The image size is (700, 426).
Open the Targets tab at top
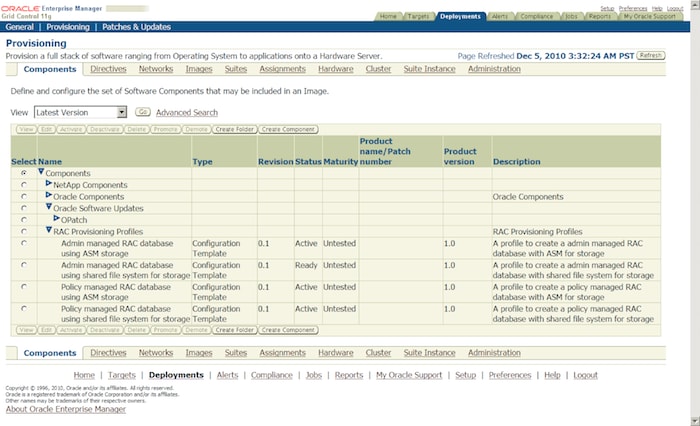click(418, 16)
